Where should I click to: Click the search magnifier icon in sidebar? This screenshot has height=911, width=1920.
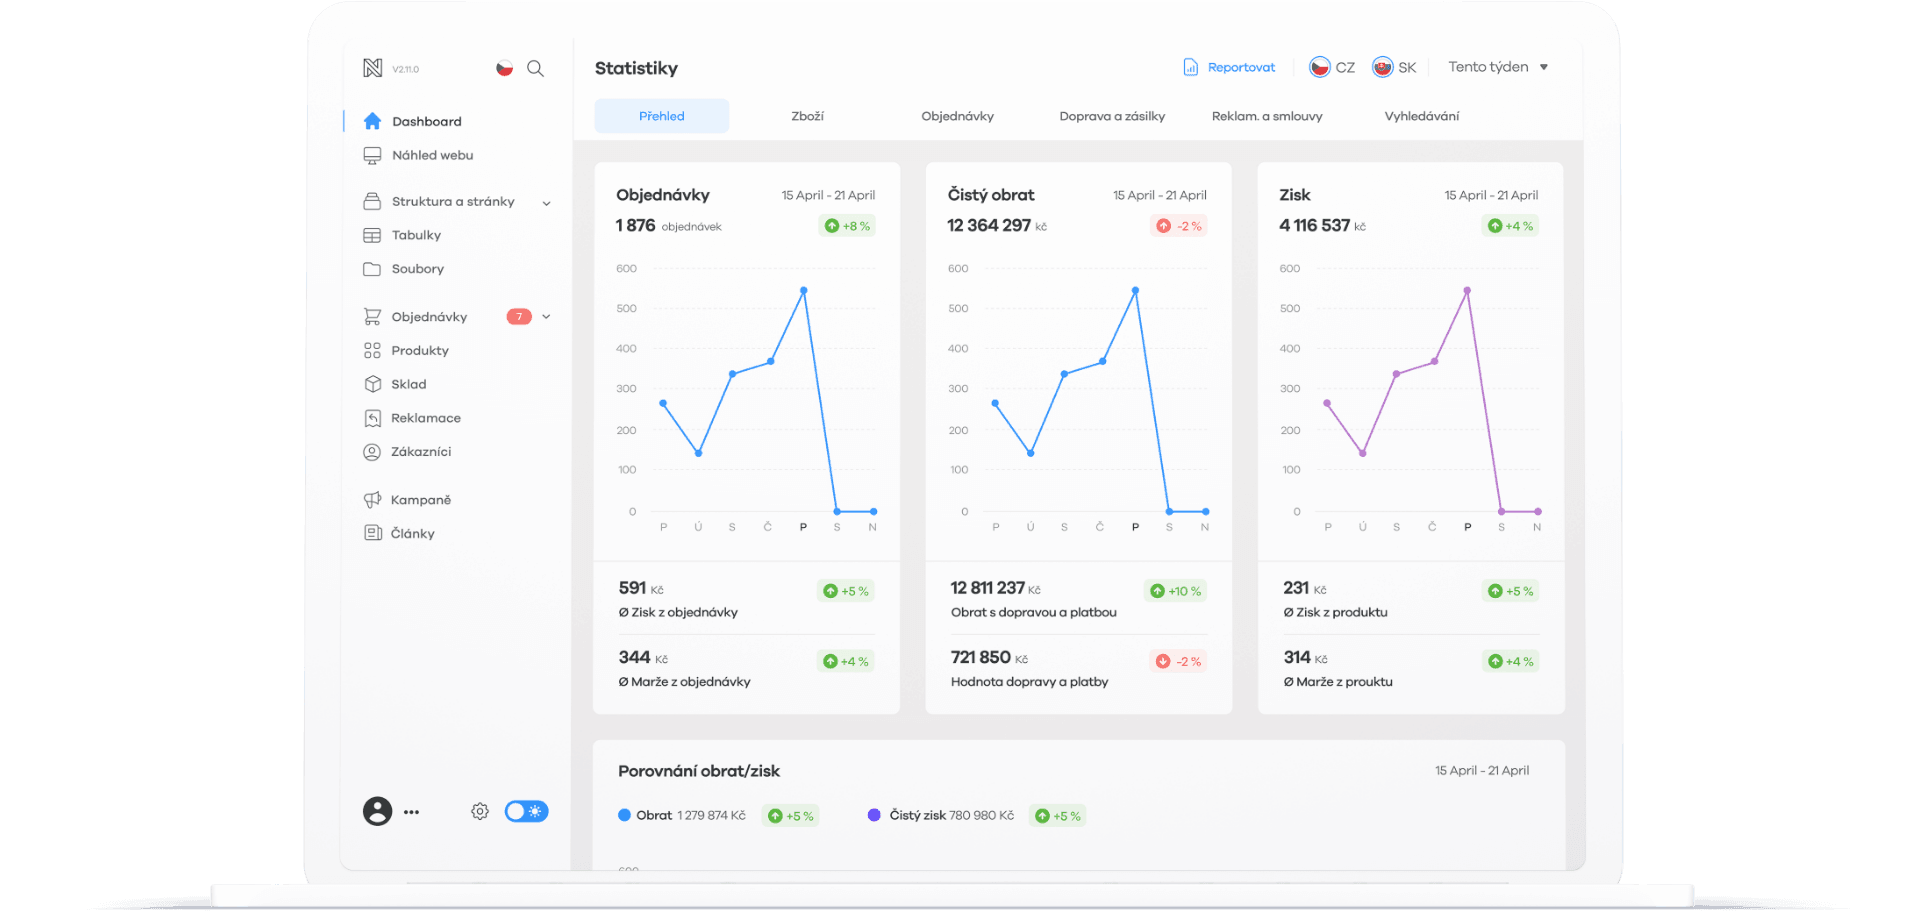(x=535, y=68)
